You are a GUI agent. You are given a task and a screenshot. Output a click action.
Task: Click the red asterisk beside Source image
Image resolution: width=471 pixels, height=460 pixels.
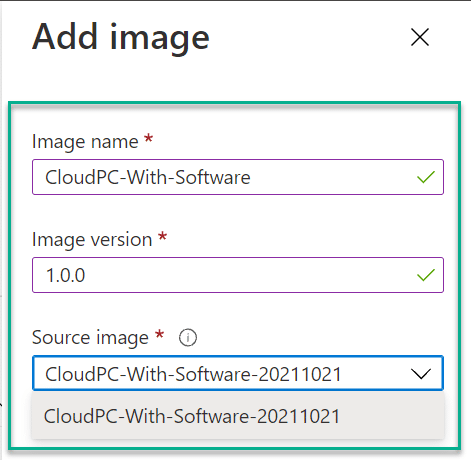(x=160, y=334)
